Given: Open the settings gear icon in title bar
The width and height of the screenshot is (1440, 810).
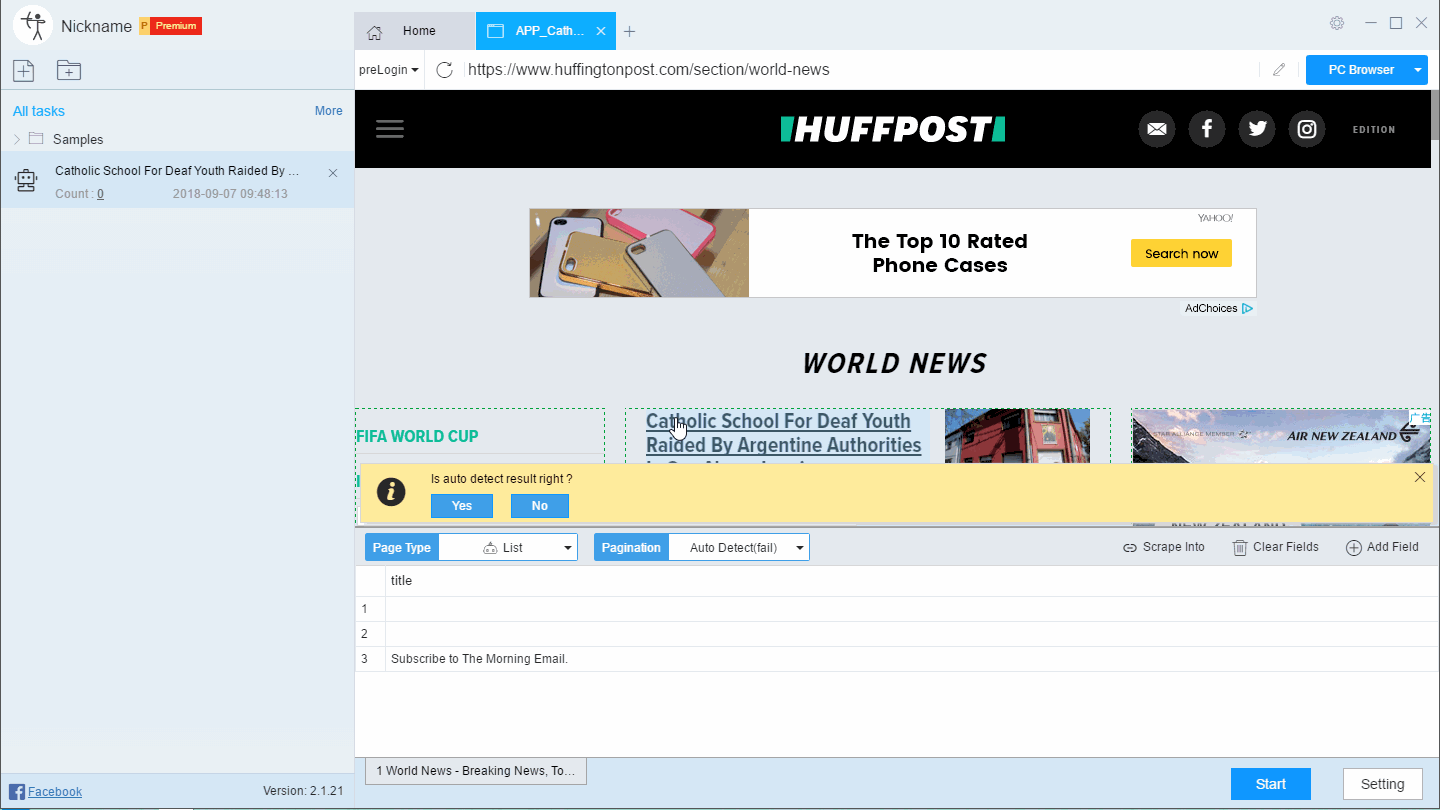Looking at the screenshot, I should coord(1337,23).
